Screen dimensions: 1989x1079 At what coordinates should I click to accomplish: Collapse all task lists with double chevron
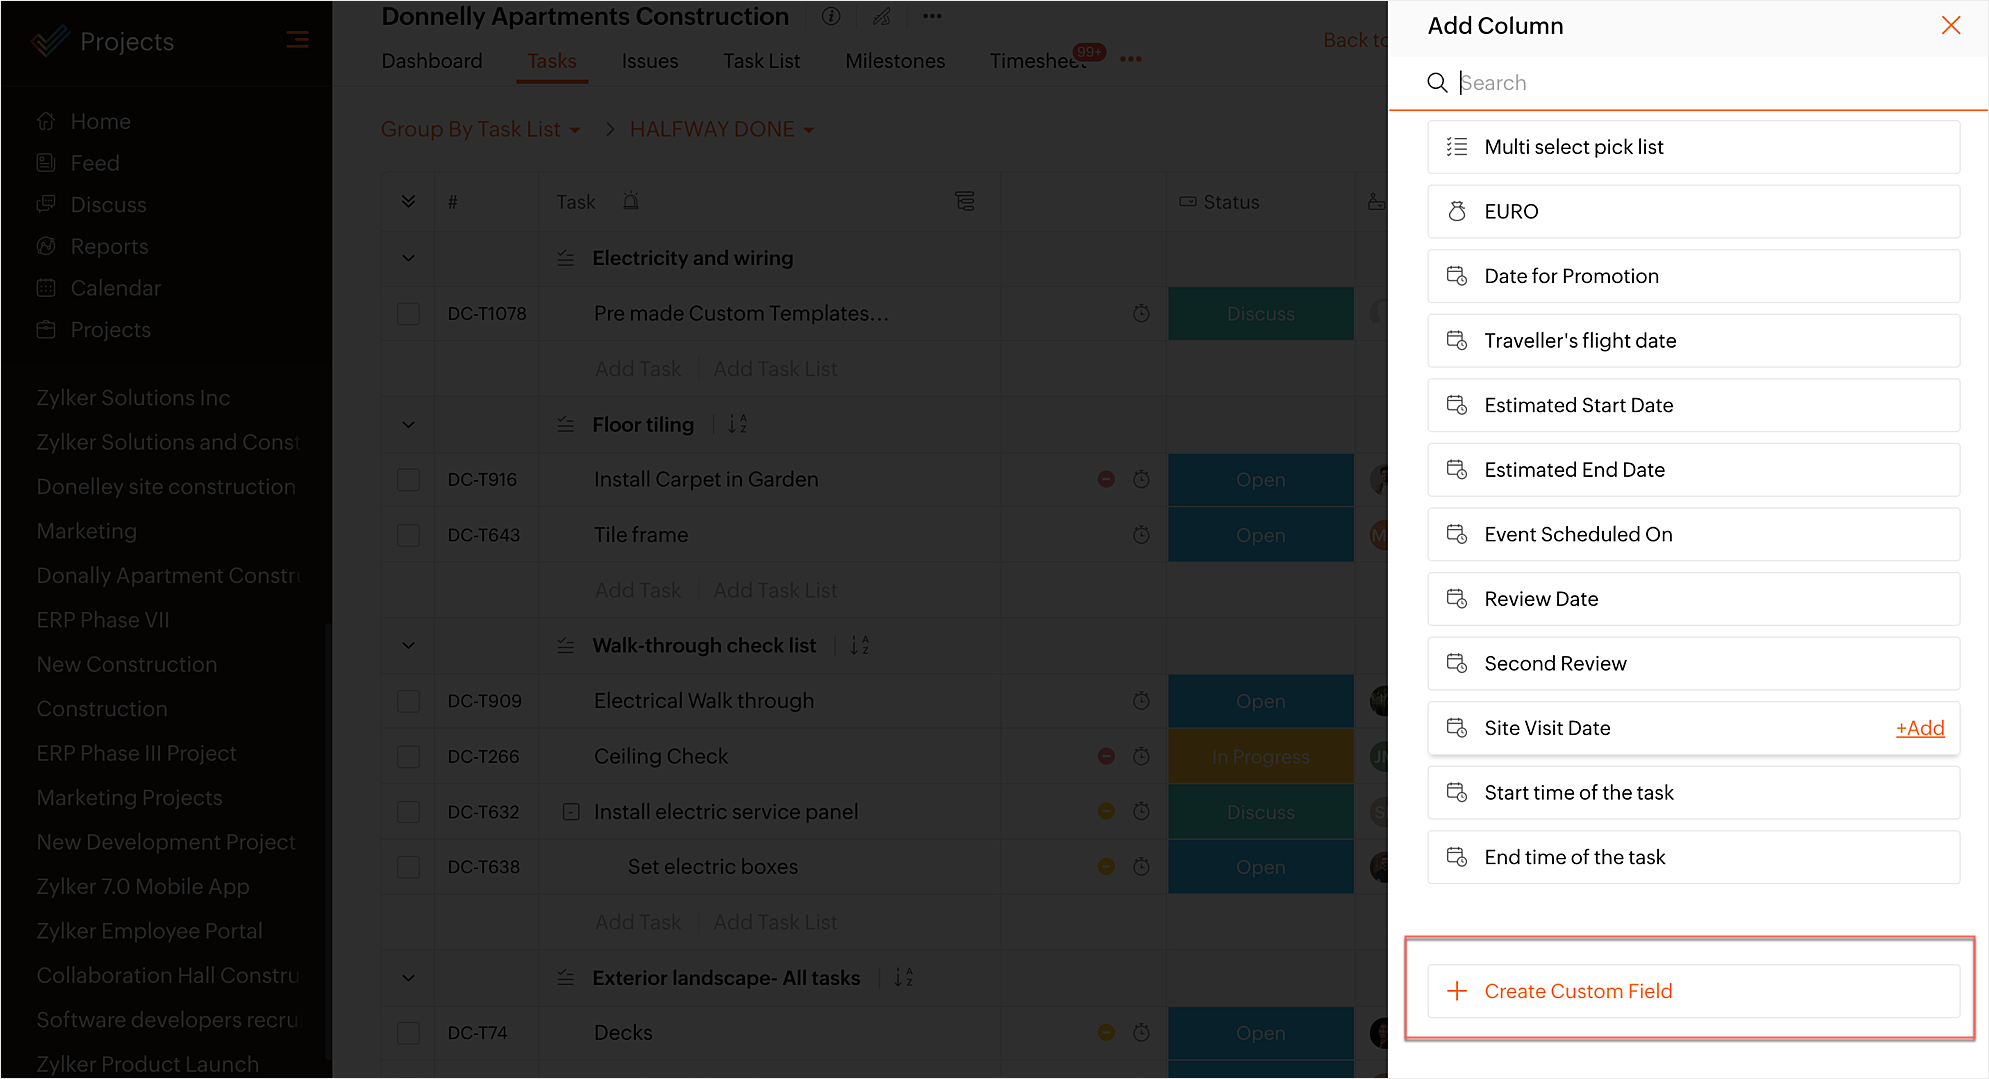[408, 201]
